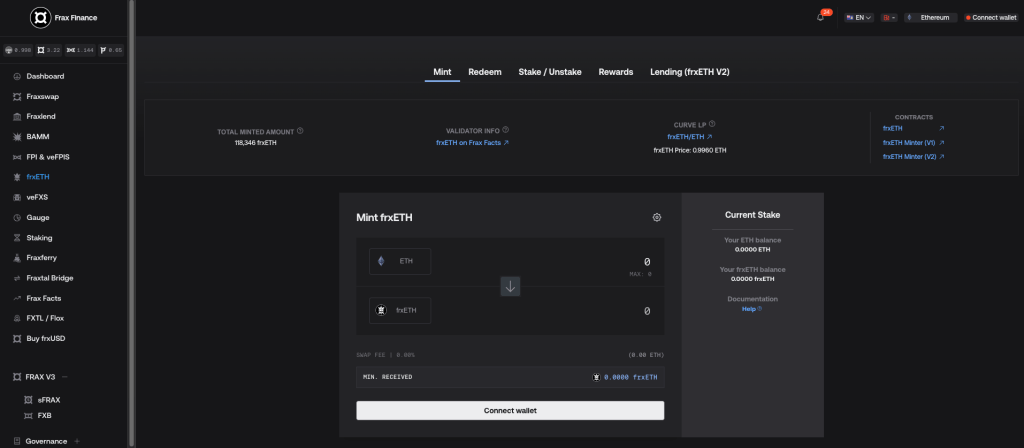Open the Lending (frxETH V2) tab
The height and width of the screenshot is (448, 1024).
(x=689, y=72)
